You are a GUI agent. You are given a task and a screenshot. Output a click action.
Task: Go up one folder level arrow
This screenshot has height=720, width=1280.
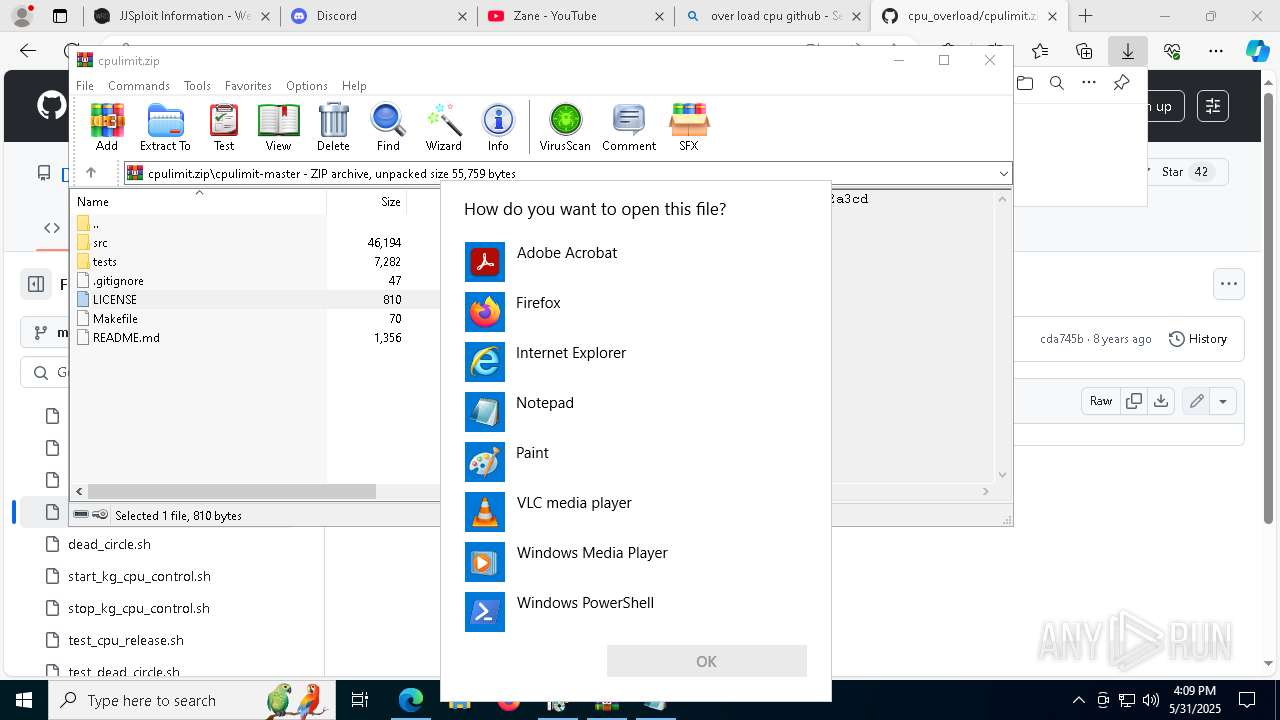(90, 173)
